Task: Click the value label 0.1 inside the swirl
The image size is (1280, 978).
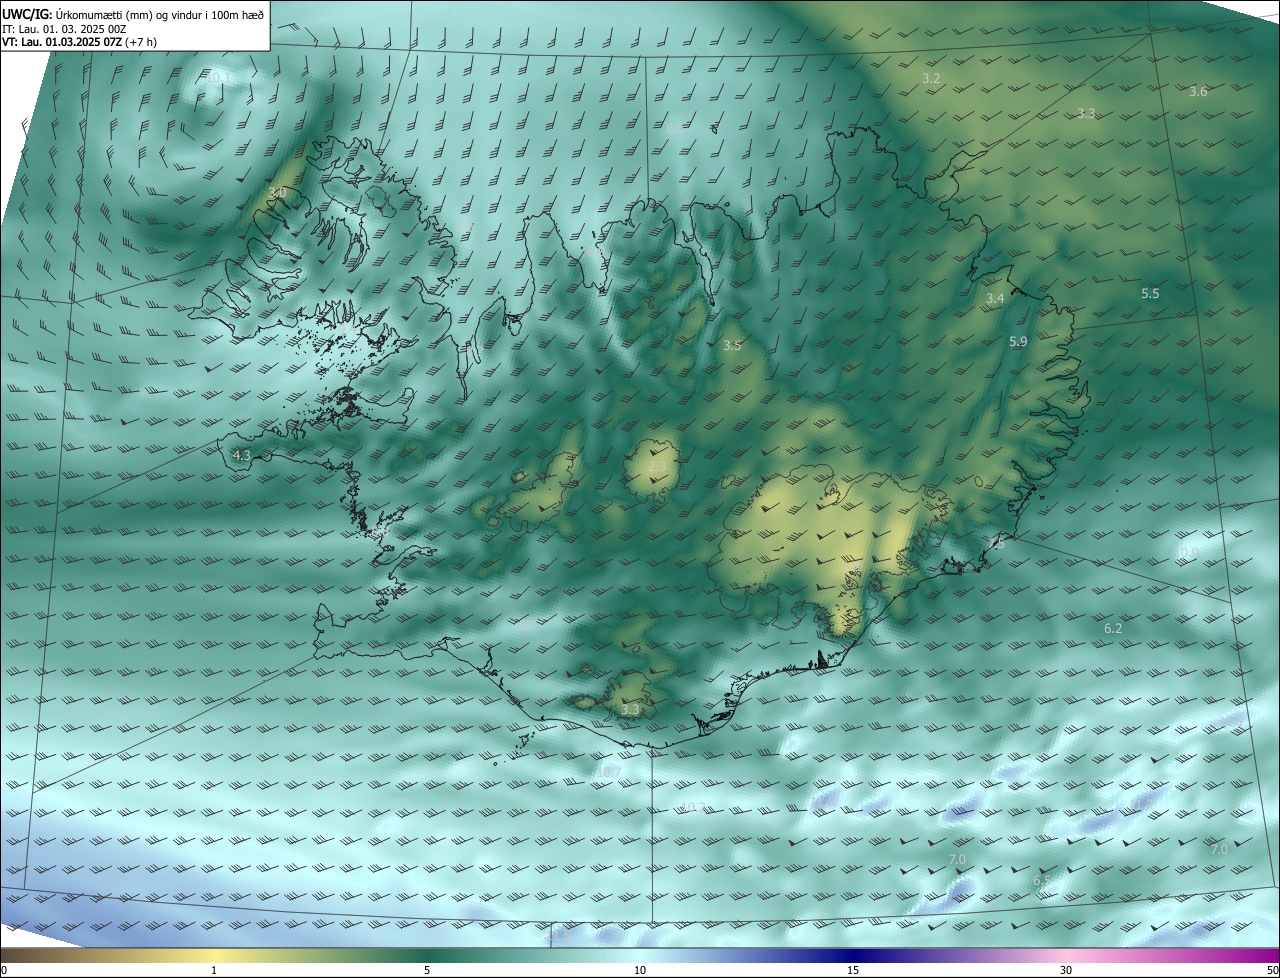Action: pos(219,78)
